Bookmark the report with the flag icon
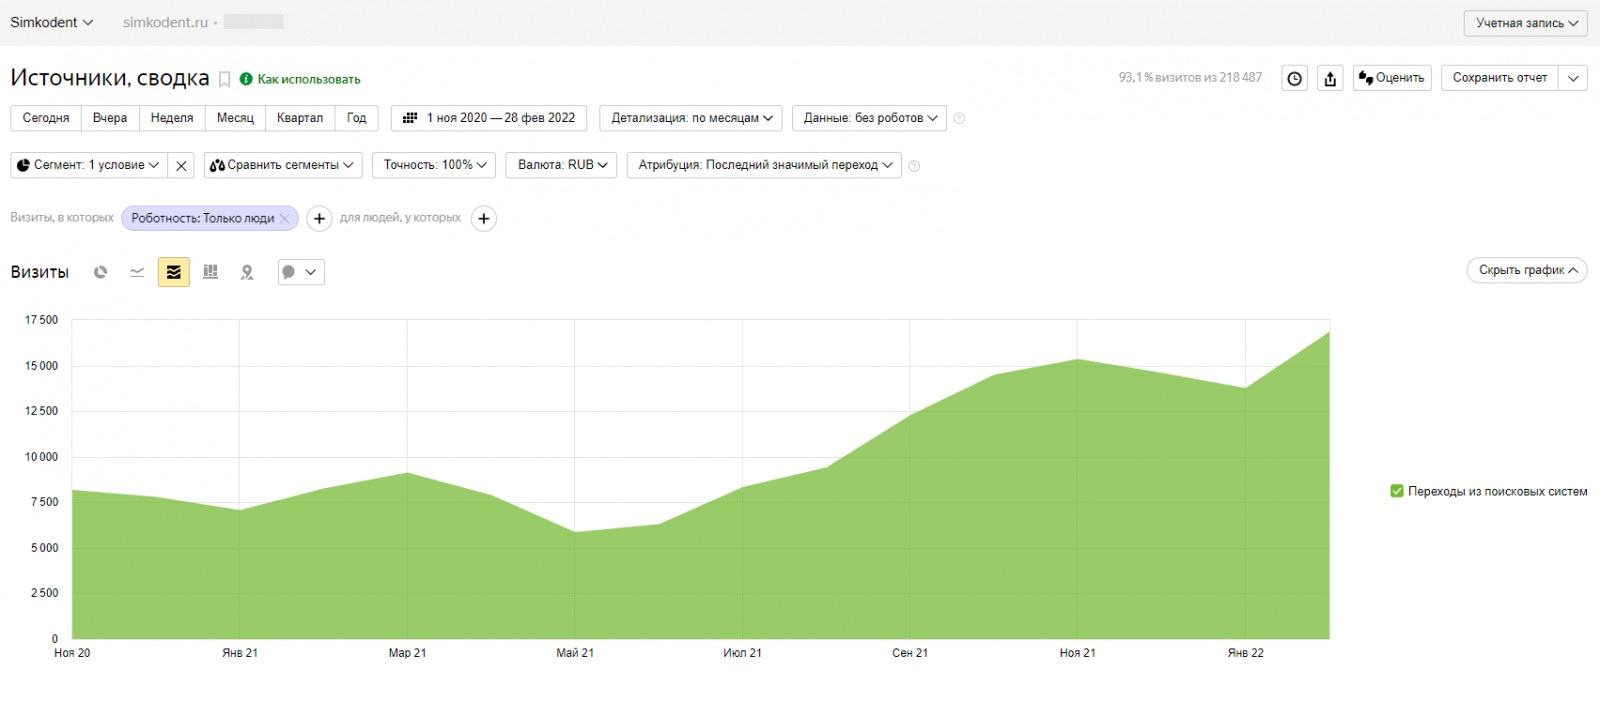This screenshot has width=1600, height=701. tap(225, 79)
